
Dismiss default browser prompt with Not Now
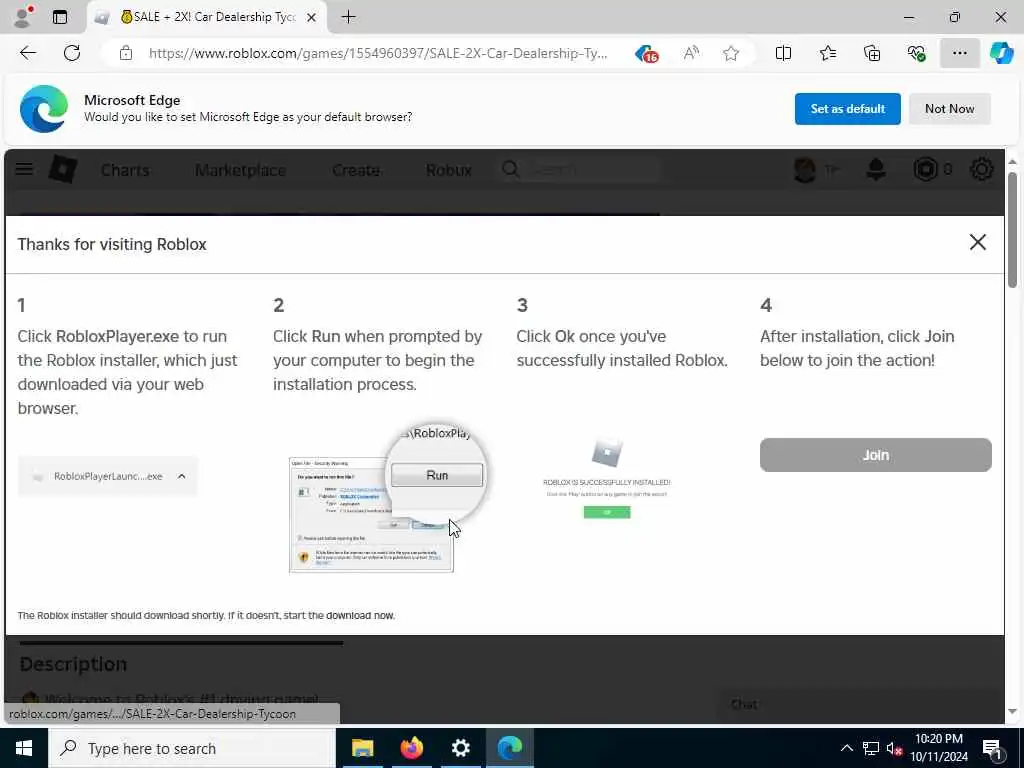tap(950, 108)
